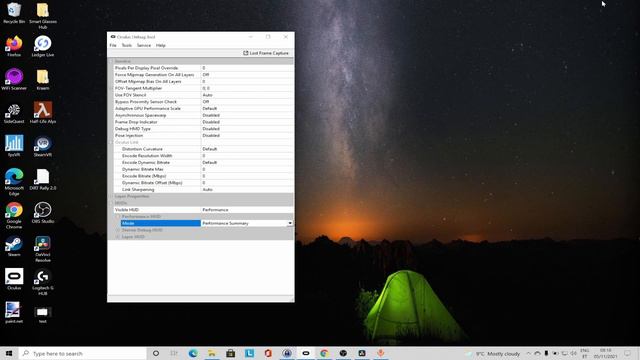Image resolution: width=640 pixels, height=360 pixels.
Task: Click the Lost Frame Capture button
Action: (x=266, y=53)
